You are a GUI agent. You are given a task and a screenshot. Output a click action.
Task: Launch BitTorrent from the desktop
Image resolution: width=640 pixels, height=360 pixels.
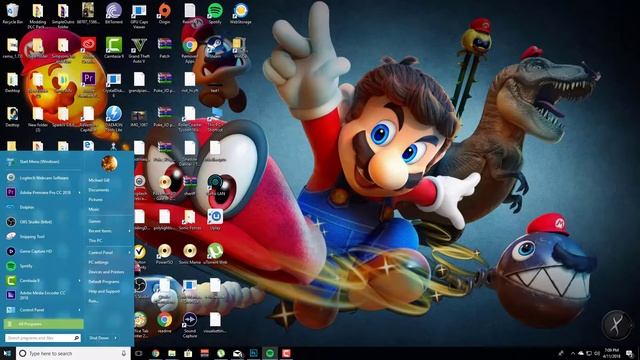coord(113,14)
